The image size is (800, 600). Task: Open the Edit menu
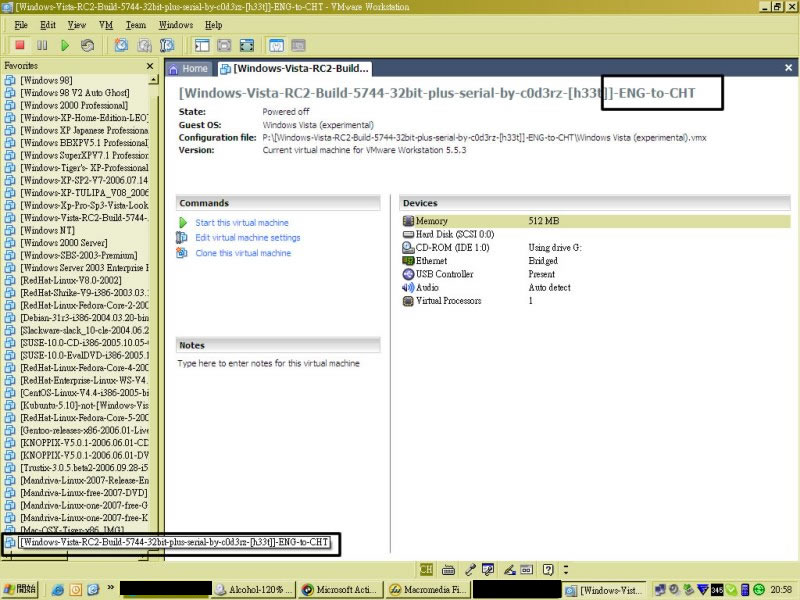(x=48, y=24)
